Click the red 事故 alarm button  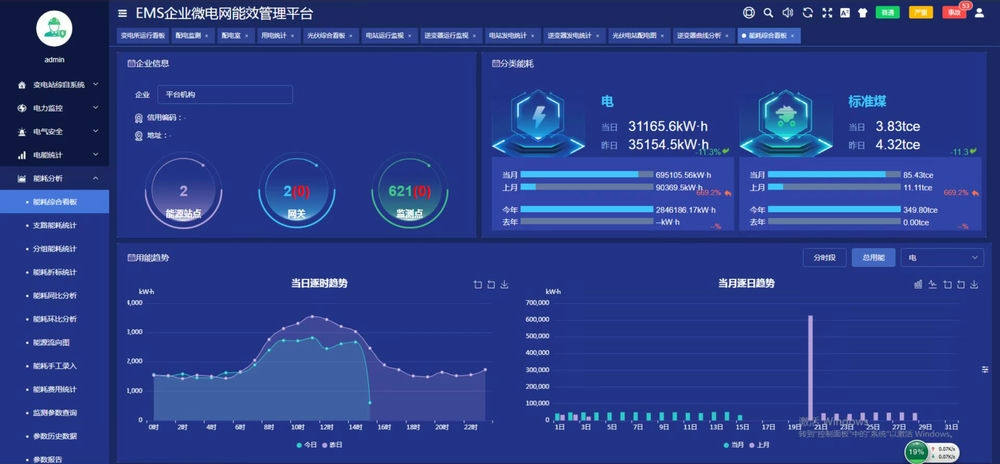[x=953, y=13]
